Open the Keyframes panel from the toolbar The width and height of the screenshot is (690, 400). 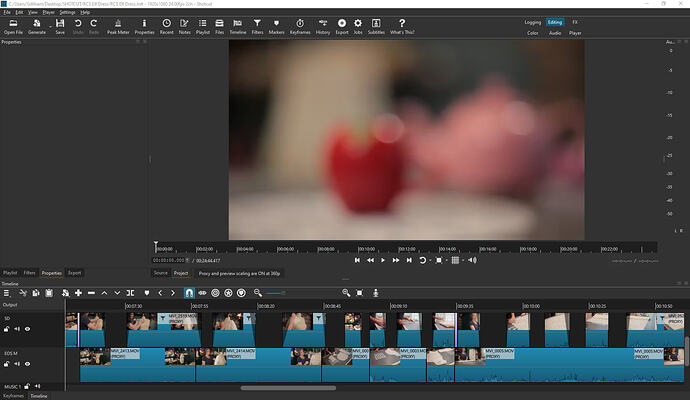tap(300, 26)
